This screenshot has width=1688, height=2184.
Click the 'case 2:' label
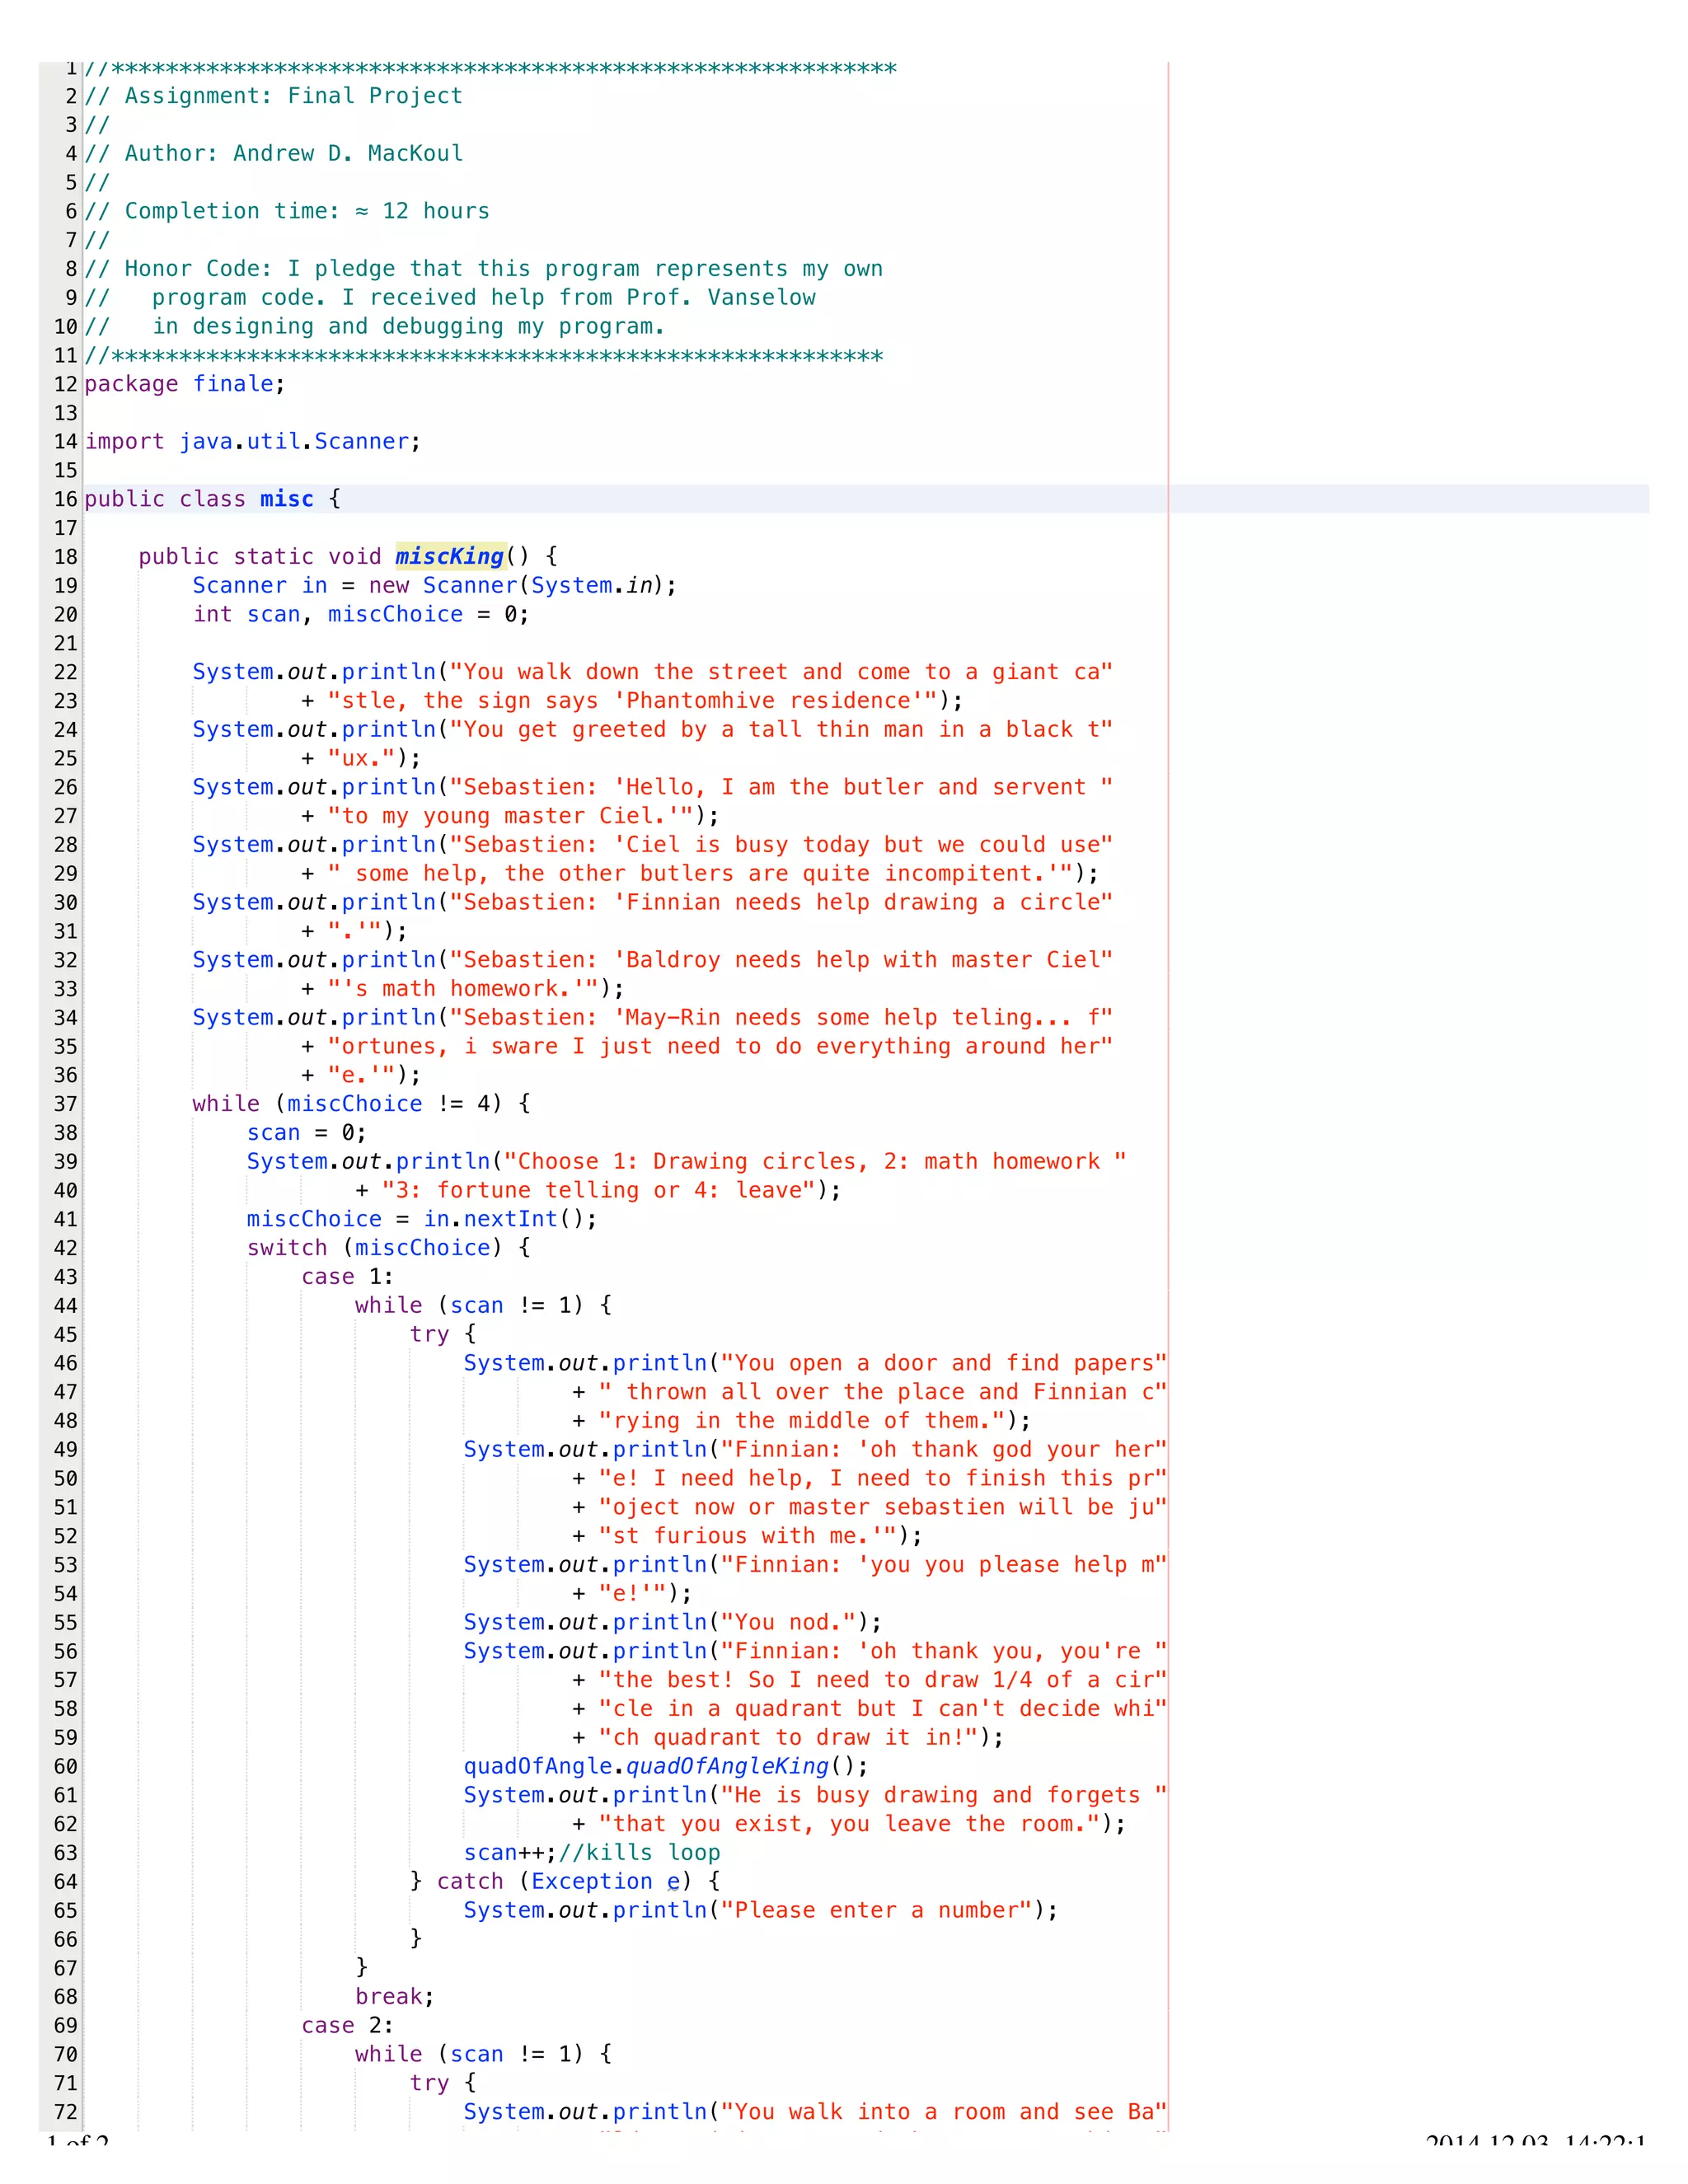pos(347,2026)
